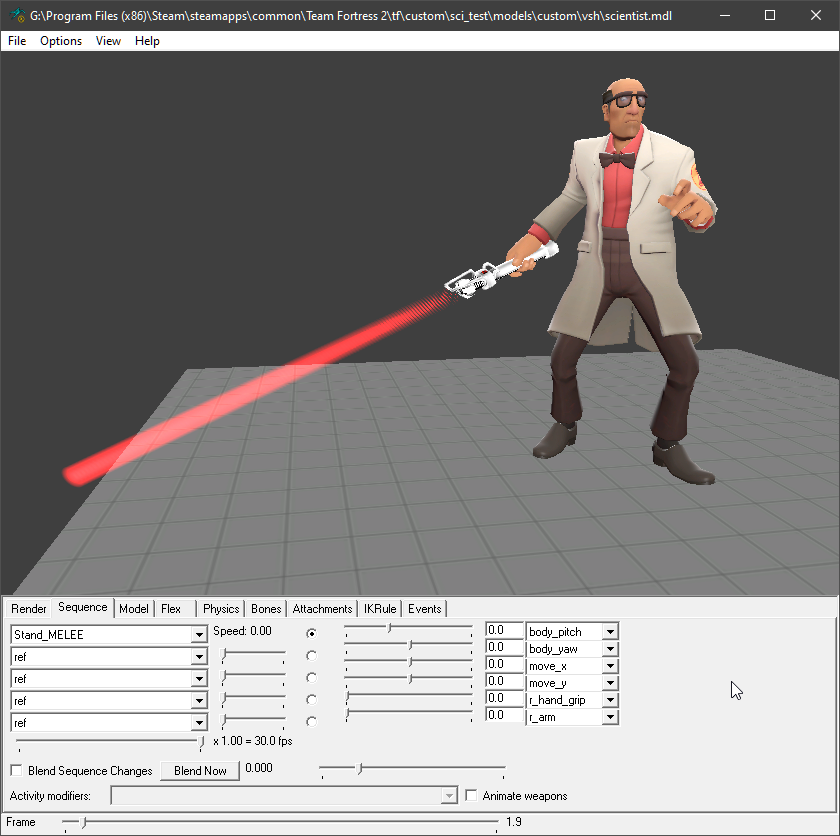Image resolution: width=840 pixels, height=836 pixels.
Task: Click the blend time slider beside 0.000
Action: point(412,770)
